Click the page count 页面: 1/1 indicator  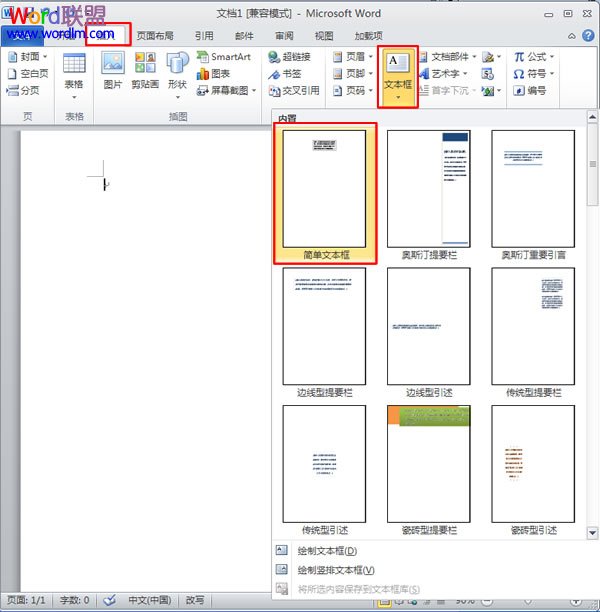[26, 600]
